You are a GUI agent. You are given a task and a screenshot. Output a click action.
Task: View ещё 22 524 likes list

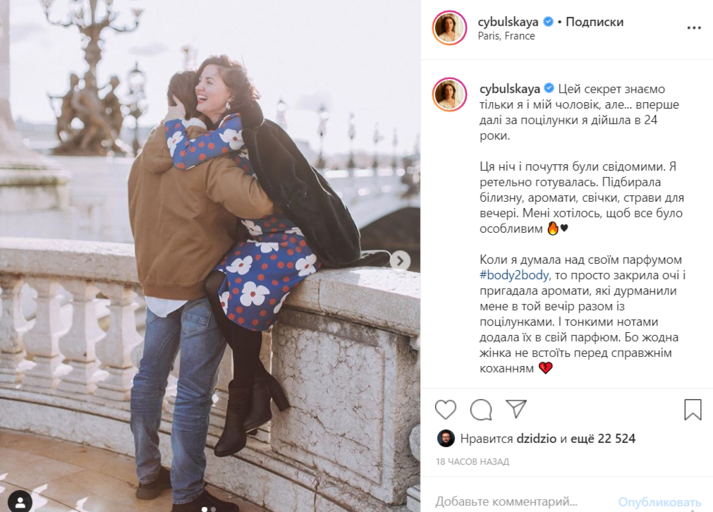click(603, 438)
